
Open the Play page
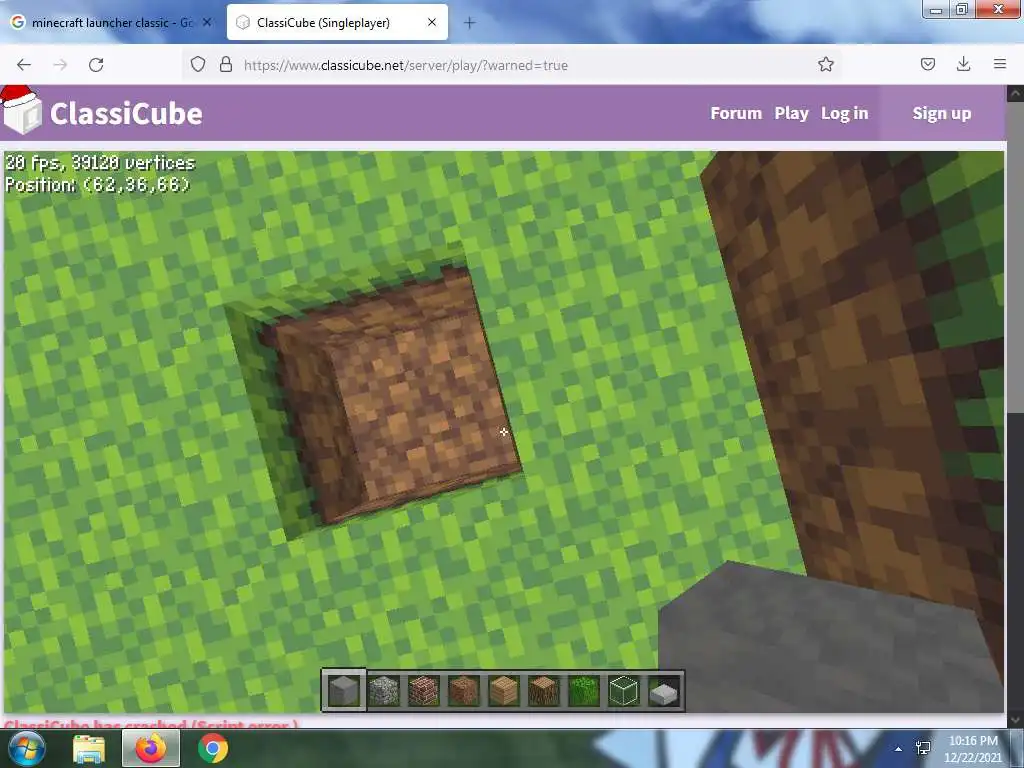(791, 113)
